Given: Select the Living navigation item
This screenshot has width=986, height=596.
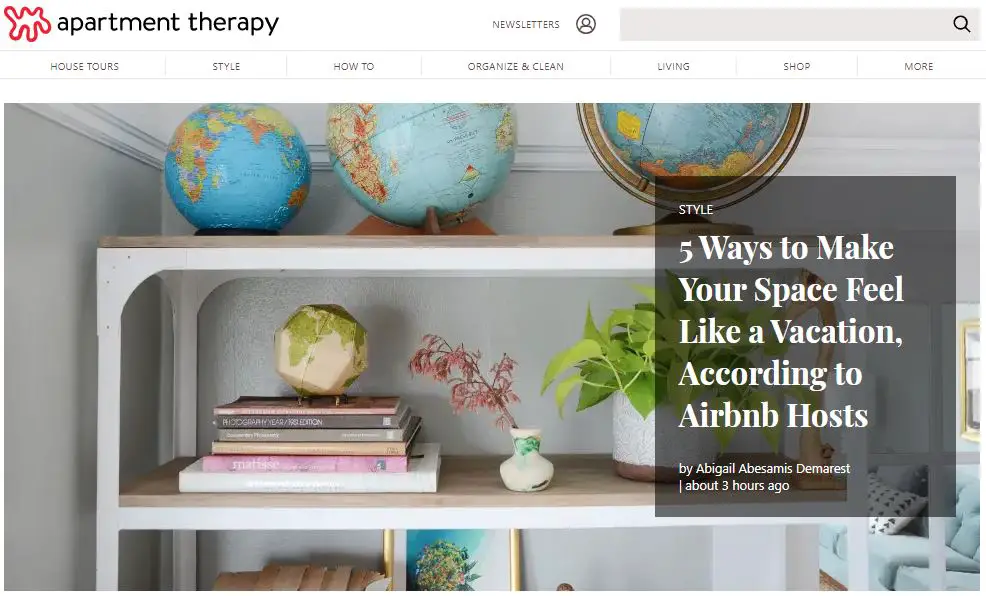Looking at the screenshot, I should 673,66.
